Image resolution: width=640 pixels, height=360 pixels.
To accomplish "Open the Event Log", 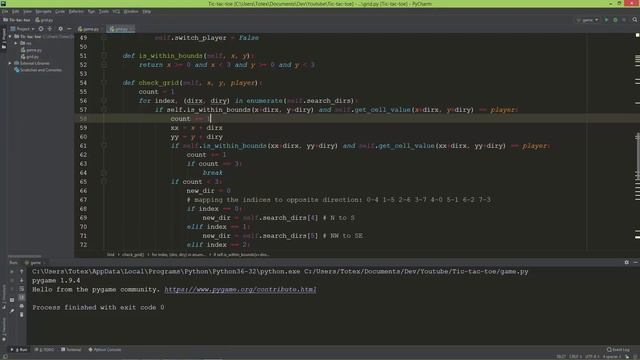I will tap(618, 350).
